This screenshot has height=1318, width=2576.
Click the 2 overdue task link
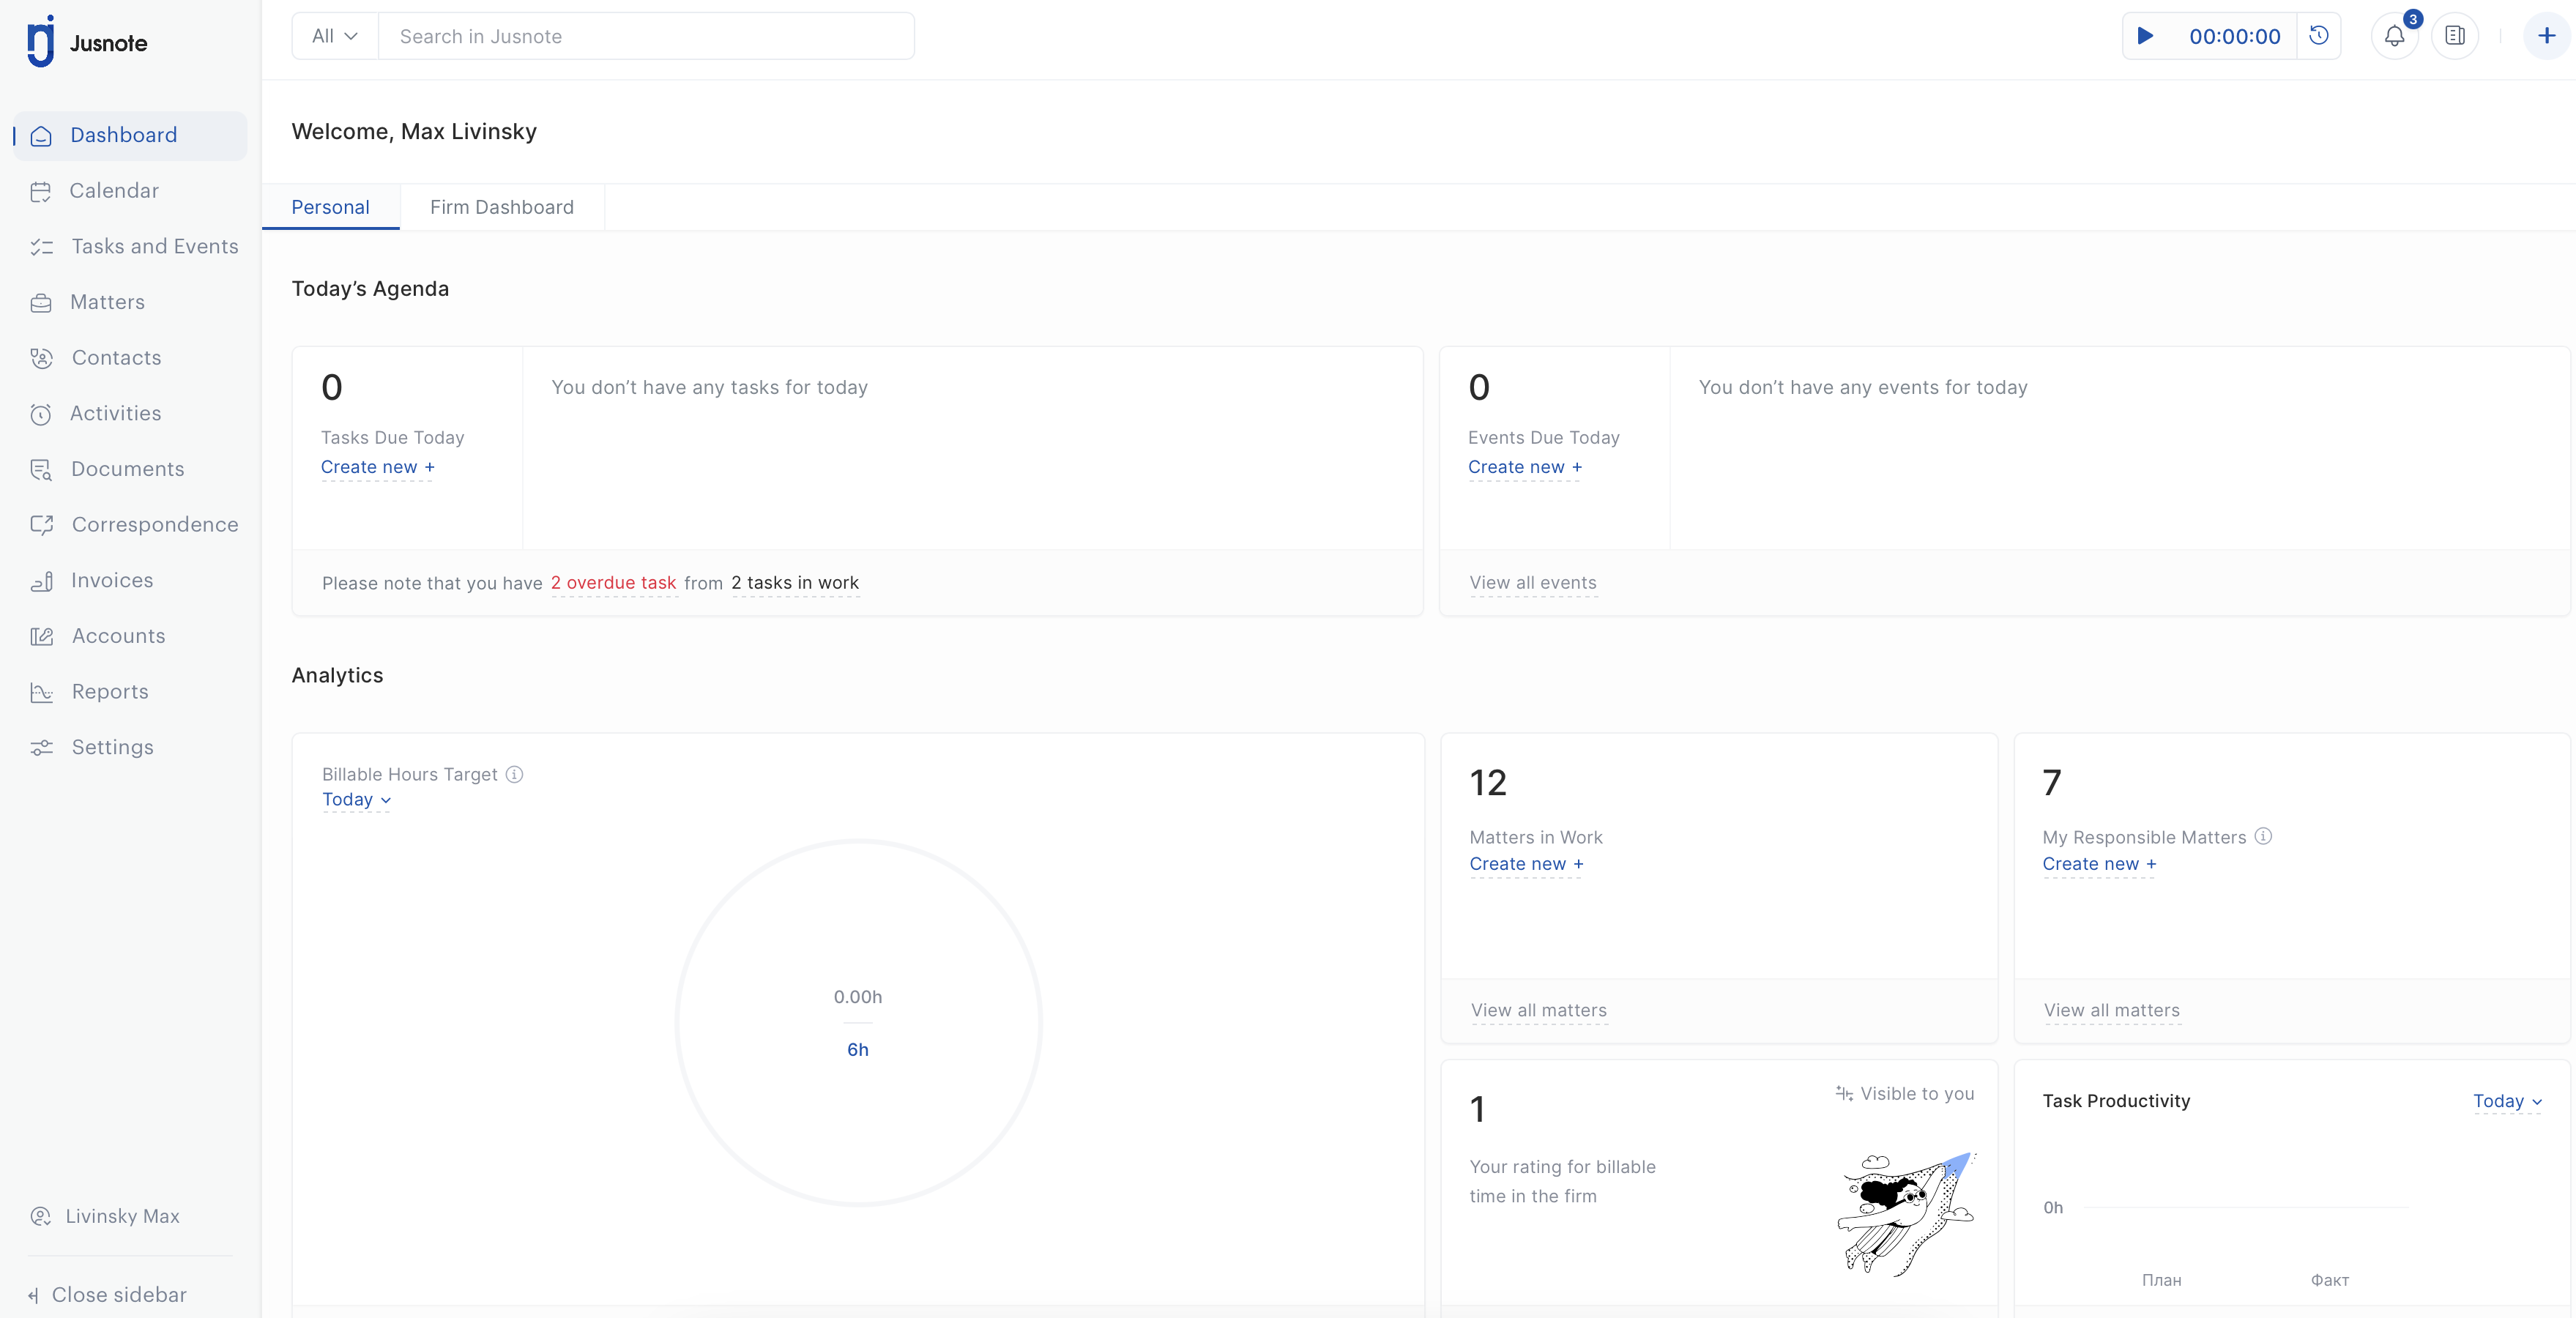(613, 583)
